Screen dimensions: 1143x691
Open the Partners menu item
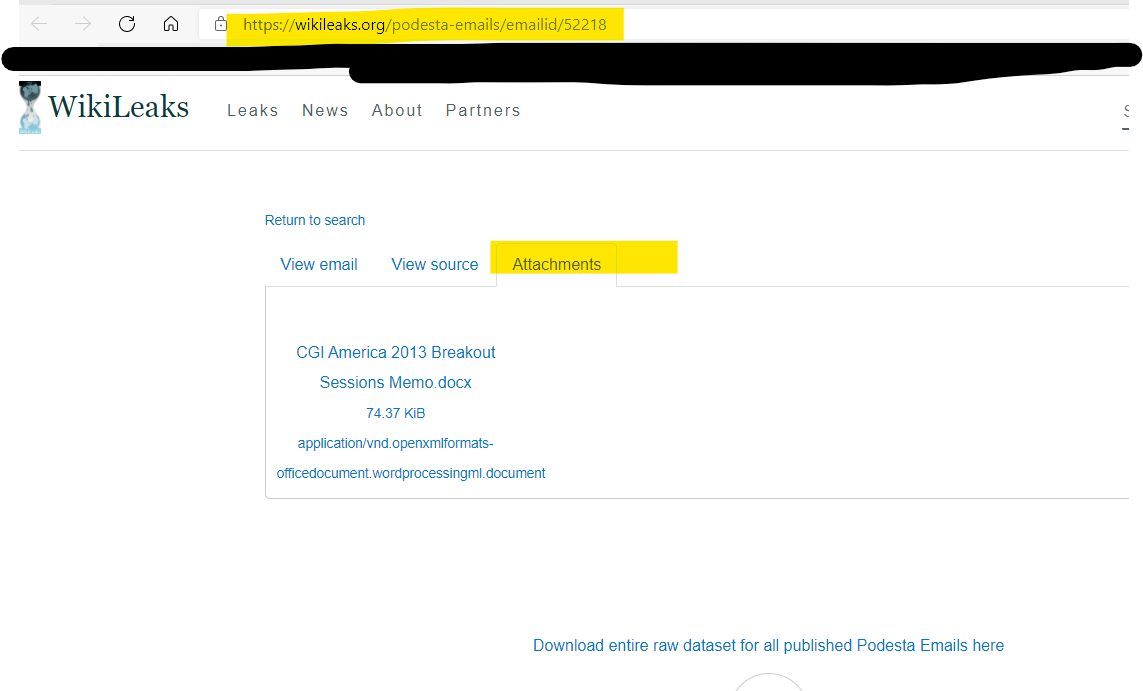click(483, 110)
